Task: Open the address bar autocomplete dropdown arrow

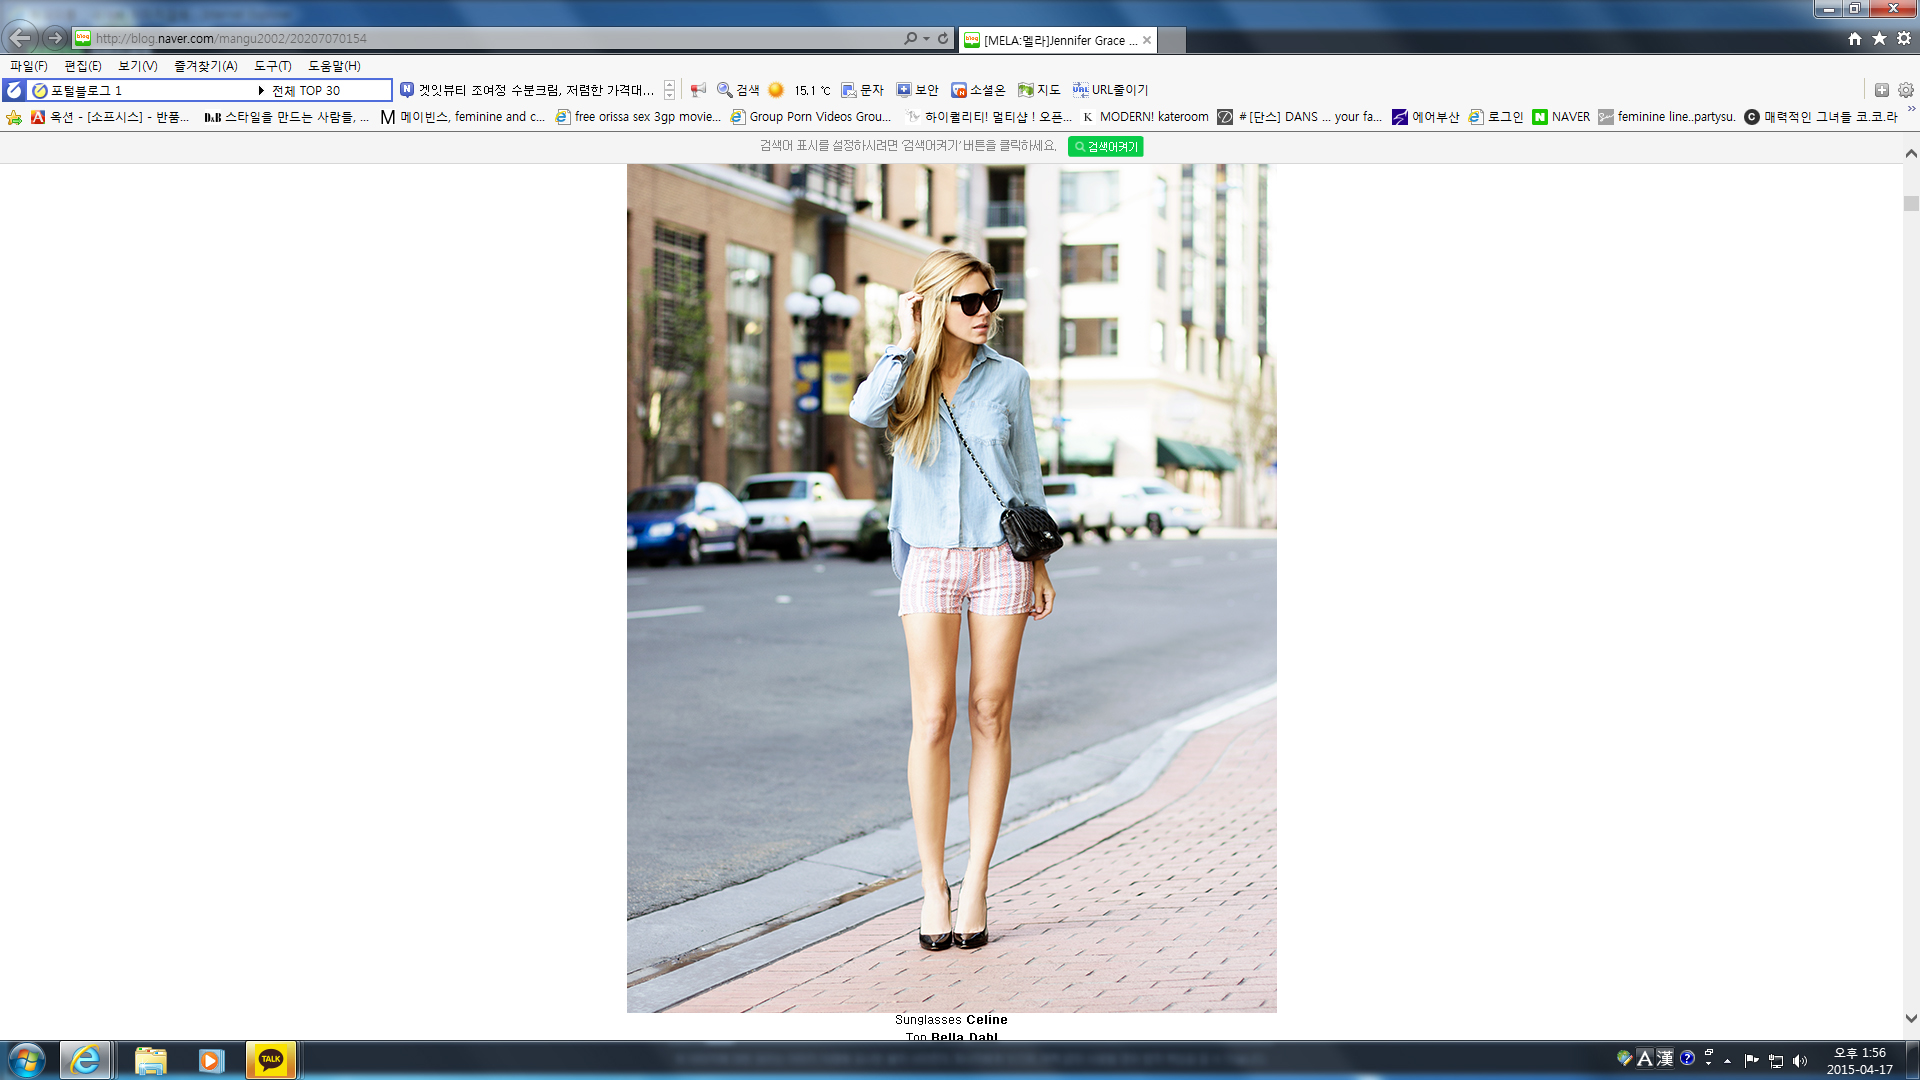Action: pyautogui.click(x=926, y=38)
